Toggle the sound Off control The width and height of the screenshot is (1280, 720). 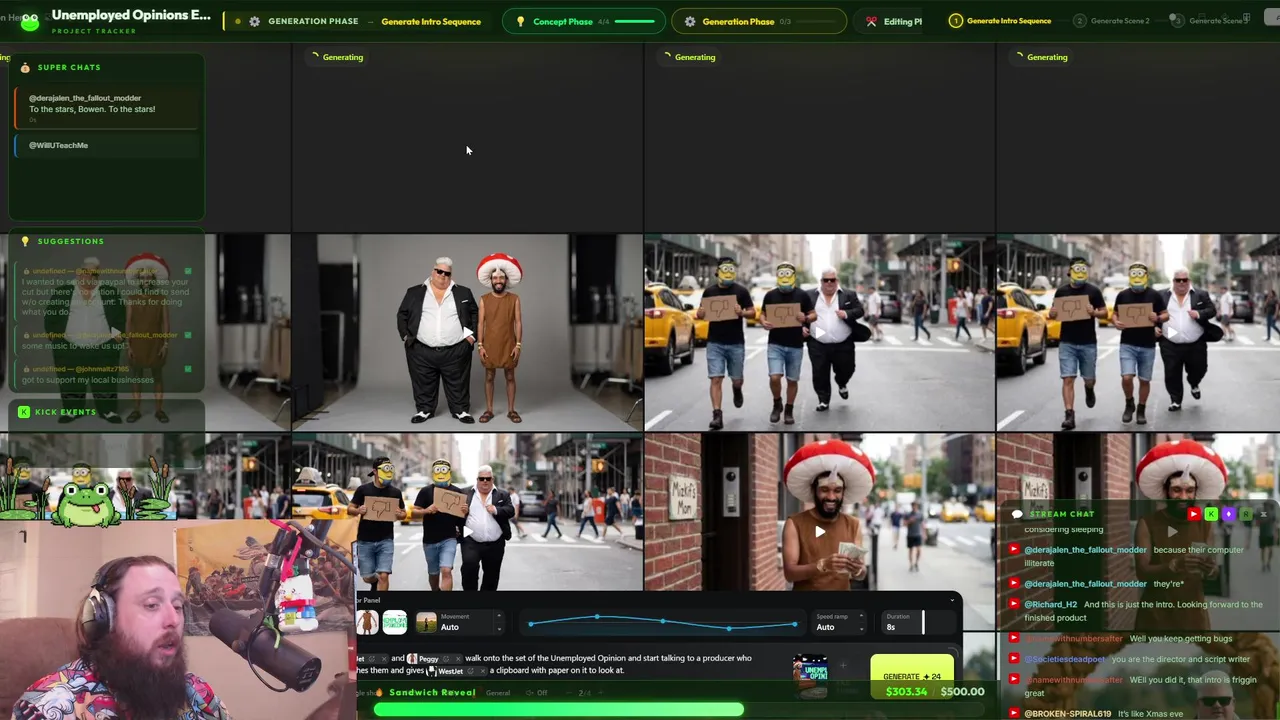pyautogui.click(x=537, y=693)
